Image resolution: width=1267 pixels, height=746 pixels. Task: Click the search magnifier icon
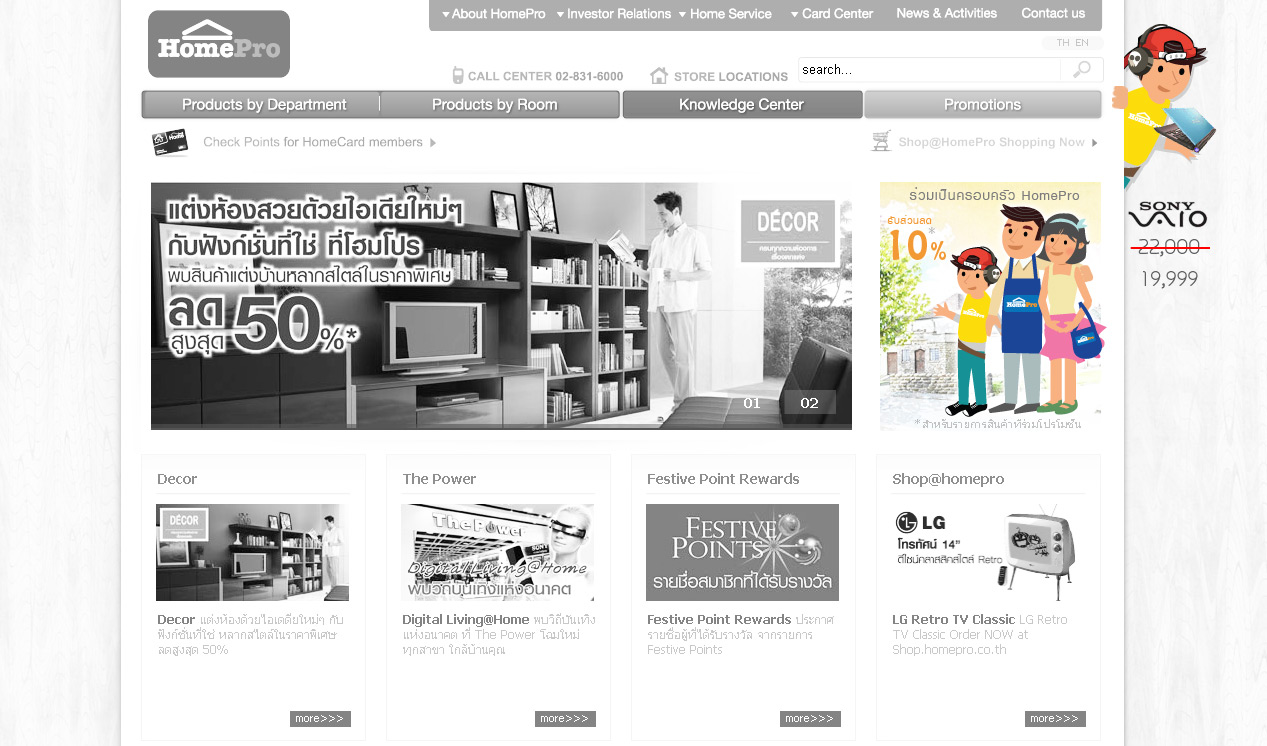1082,69
